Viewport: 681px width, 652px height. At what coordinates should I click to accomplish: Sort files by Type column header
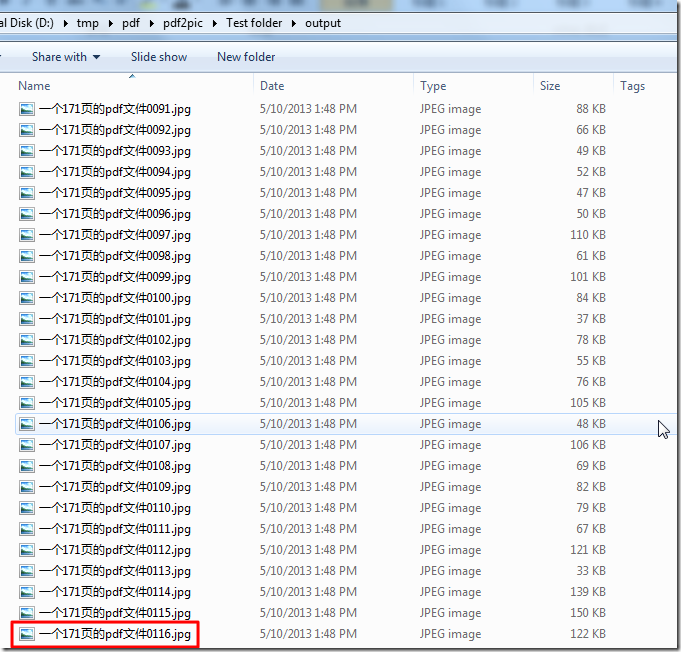(433, 86)
